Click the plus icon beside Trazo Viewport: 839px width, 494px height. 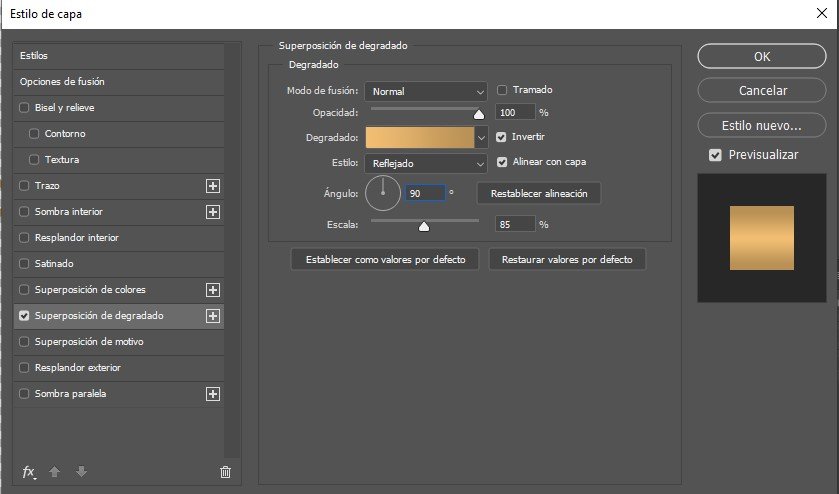point(212,186)
